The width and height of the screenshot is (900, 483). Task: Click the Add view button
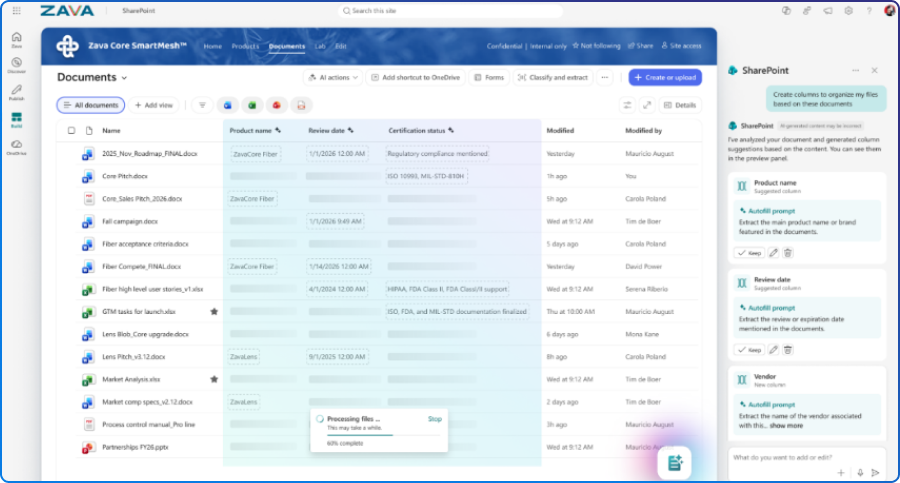[154, 105]
